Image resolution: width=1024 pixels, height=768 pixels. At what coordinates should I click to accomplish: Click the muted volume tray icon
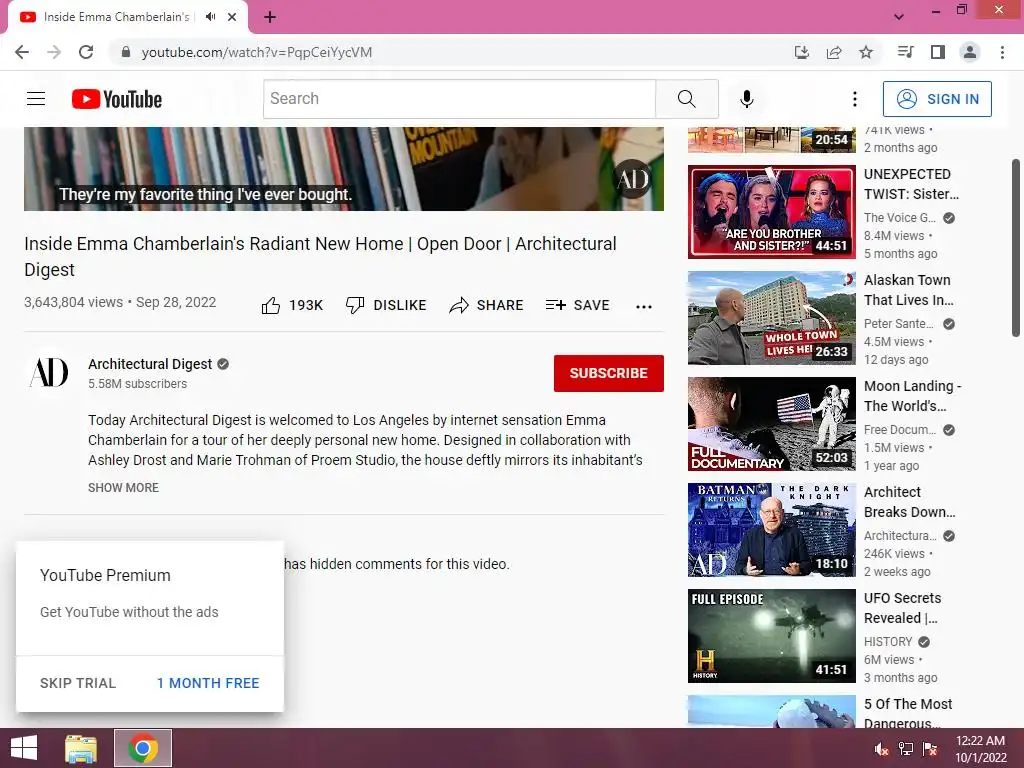(x=882, y=749)
